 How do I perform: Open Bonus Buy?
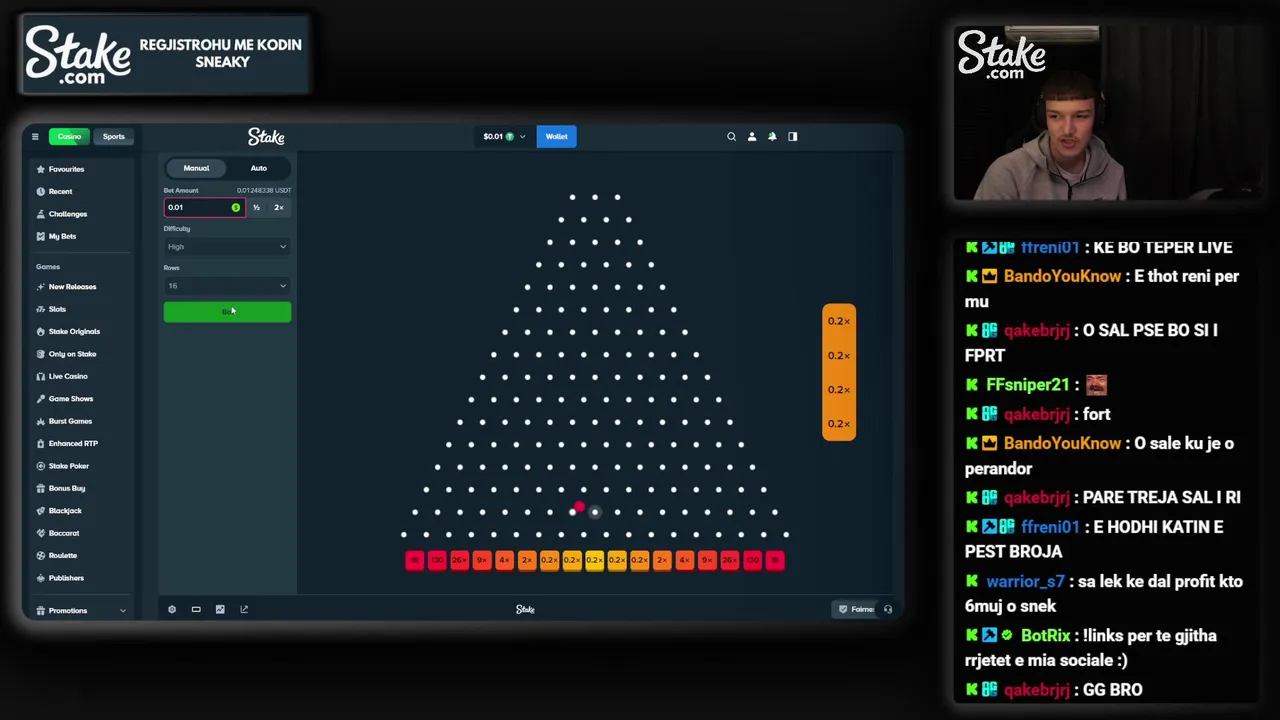(x=66, y=488)
